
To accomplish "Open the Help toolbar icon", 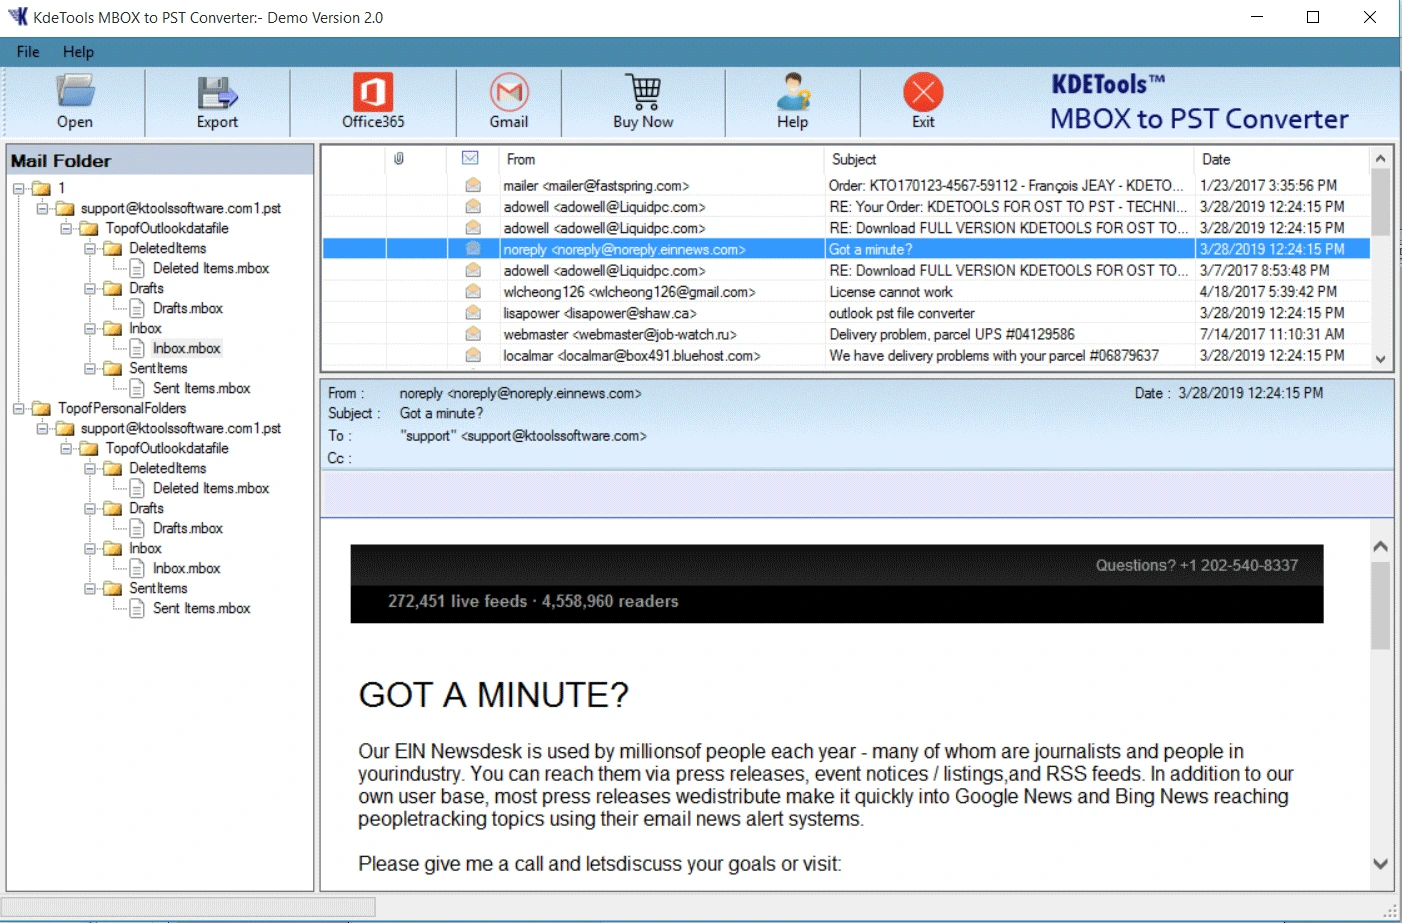I will (793, 92).
